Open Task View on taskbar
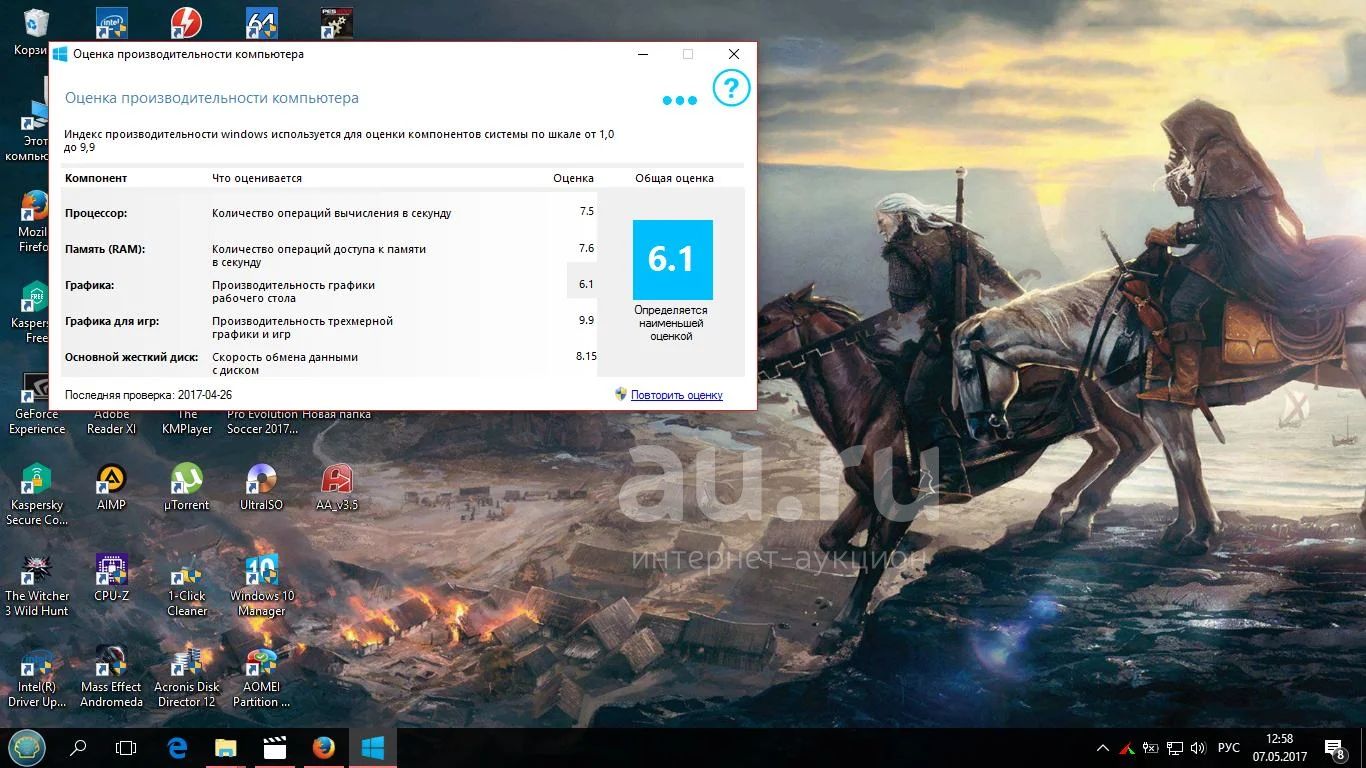 (126, 747)
